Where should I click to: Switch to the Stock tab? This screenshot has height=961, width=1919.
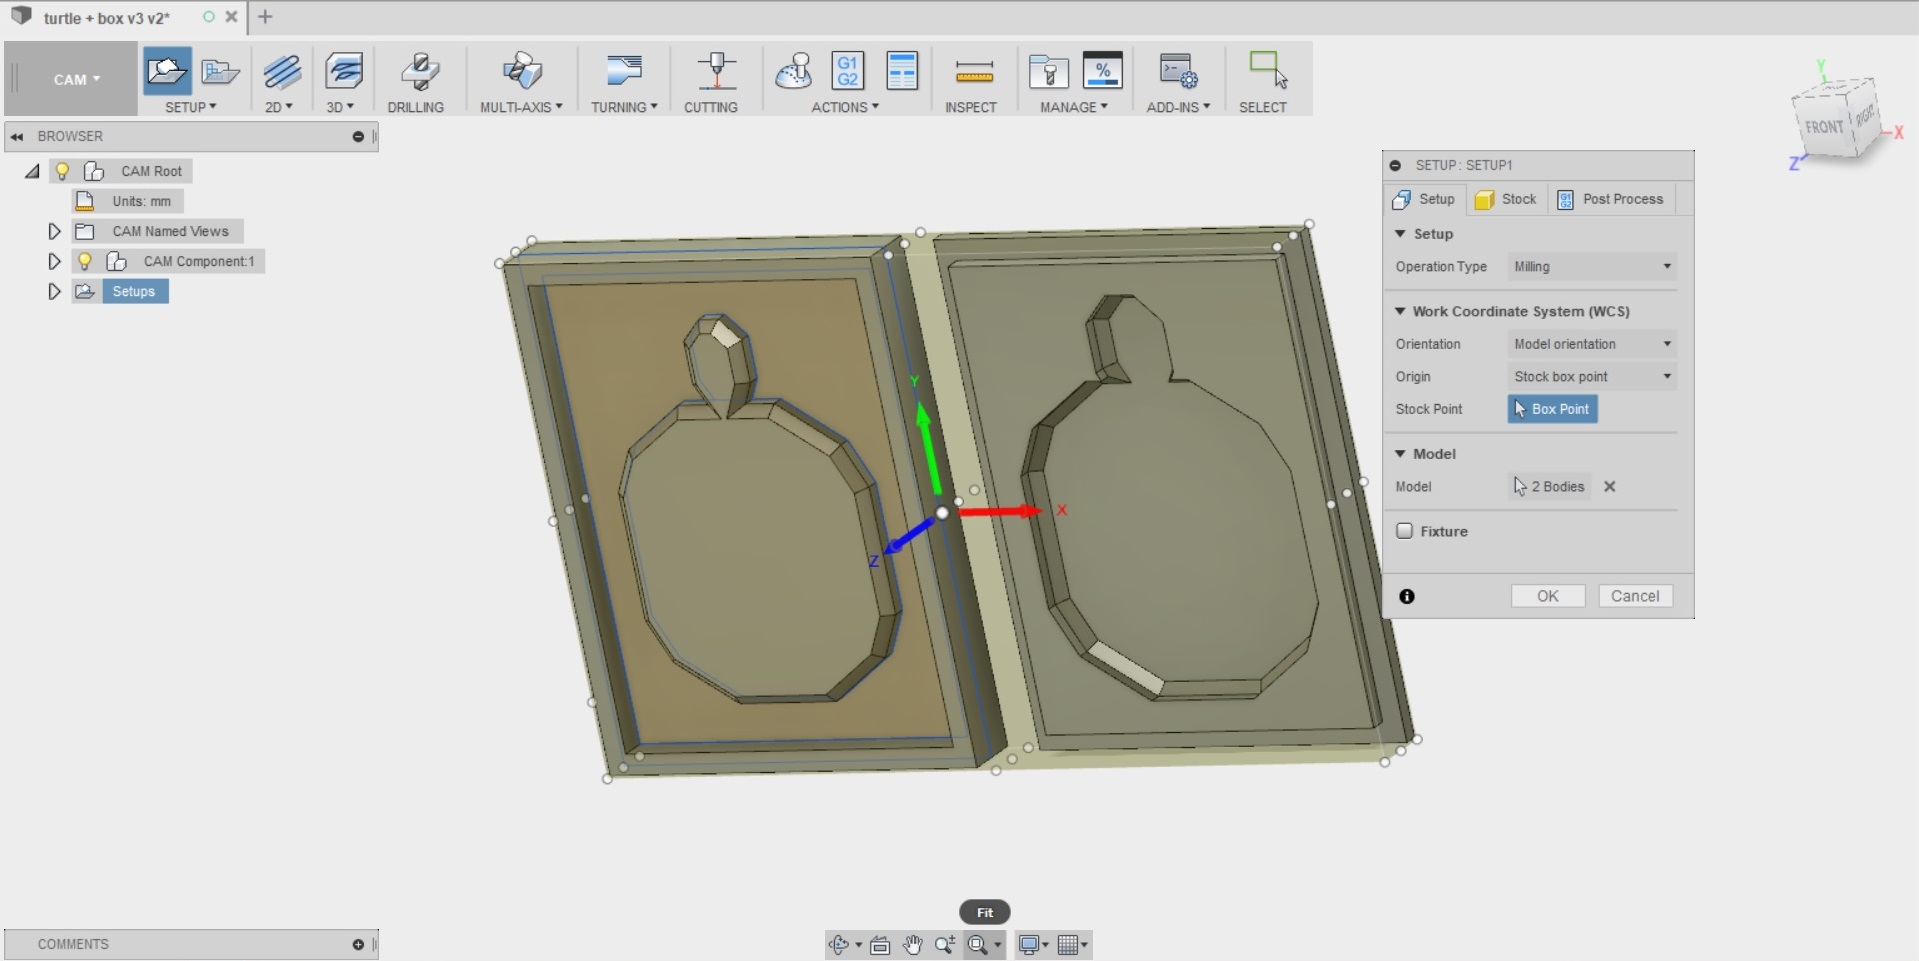tap(1507, 199)
